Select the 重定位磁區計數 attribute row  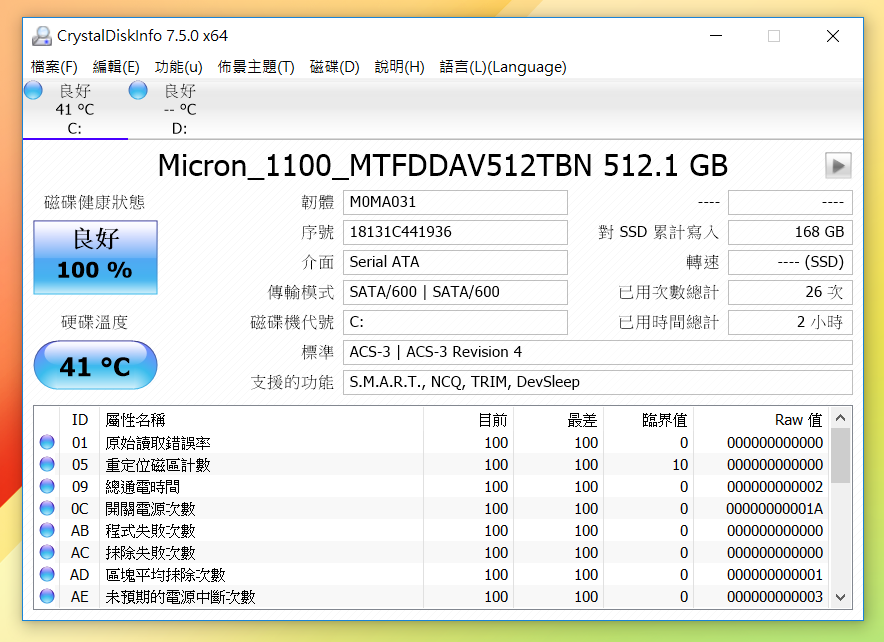tap(431, 464)
